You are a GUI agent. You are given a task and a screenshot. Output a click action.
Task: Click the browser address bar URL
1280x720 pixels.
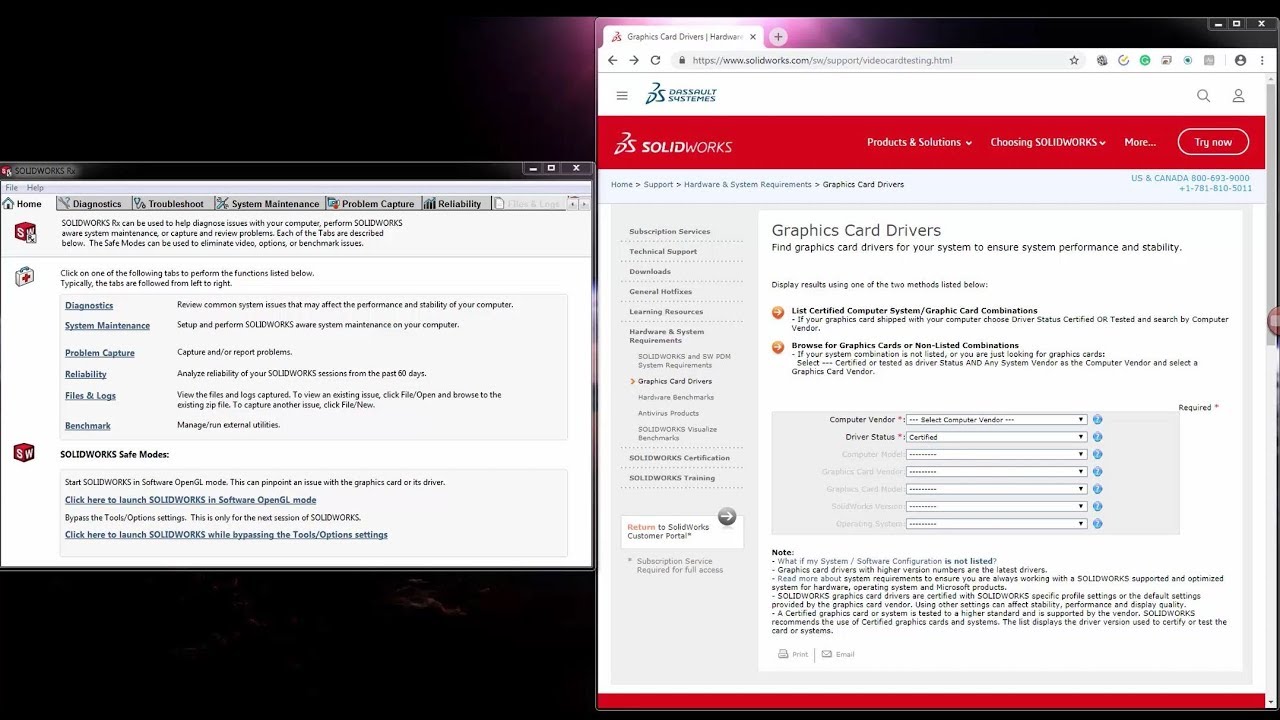[x=822, y=60]
